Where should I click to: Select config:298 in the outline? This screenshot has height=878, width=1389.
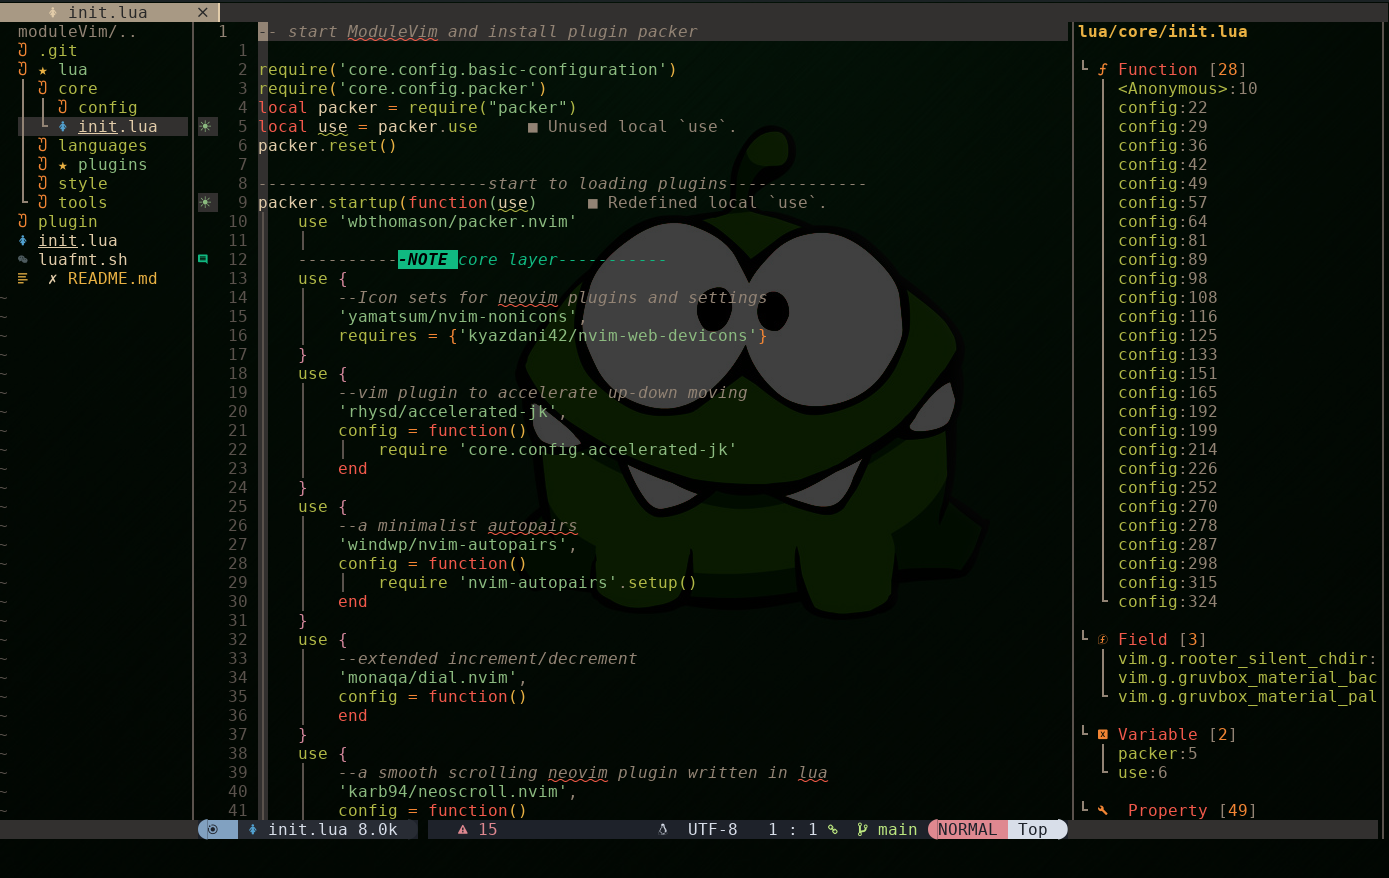[x=1168, y=564]
